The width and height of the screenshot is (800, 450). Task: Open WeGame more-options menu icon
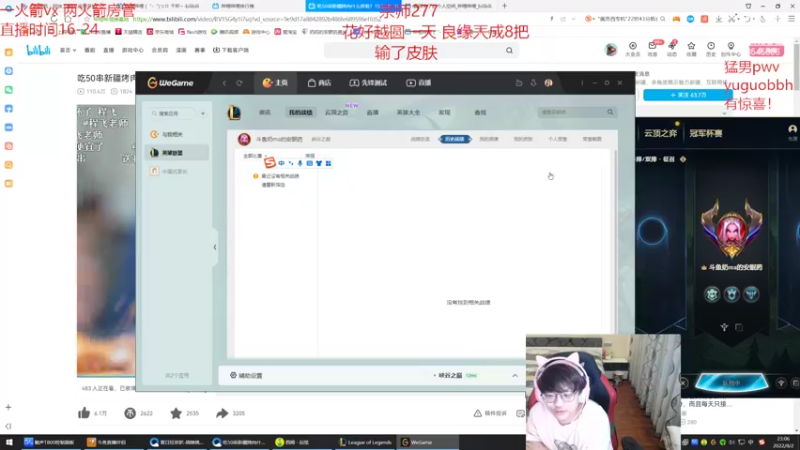click(582, 83)
